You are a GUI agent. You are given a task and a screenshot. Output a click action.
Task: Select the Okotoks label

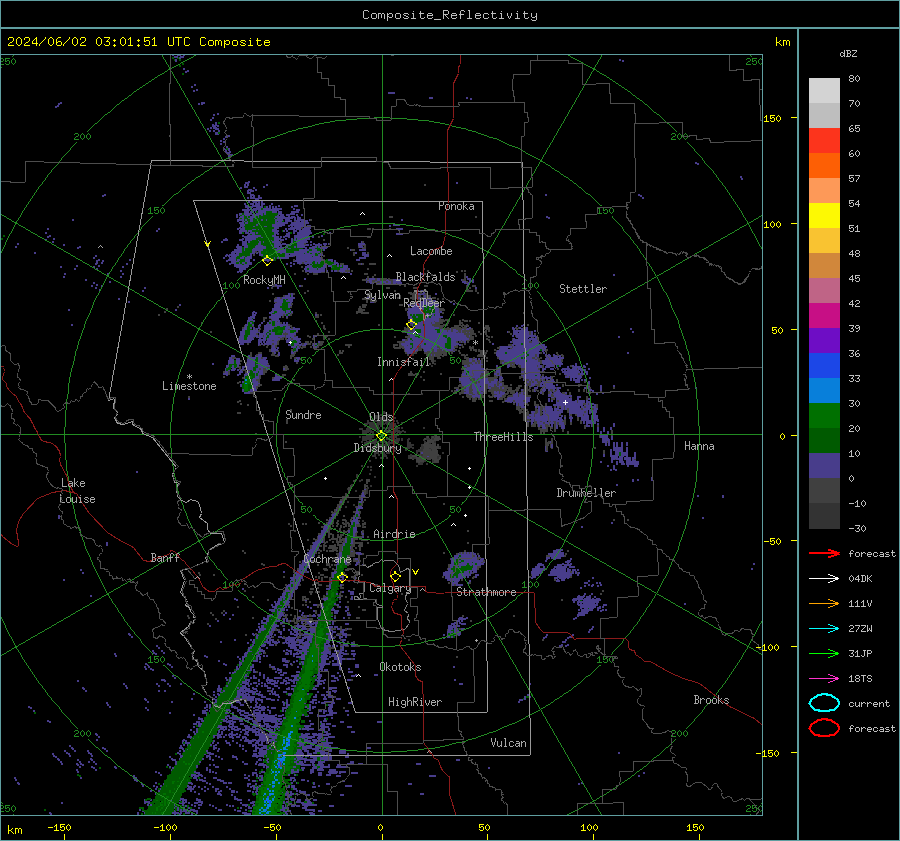[400, 667]
